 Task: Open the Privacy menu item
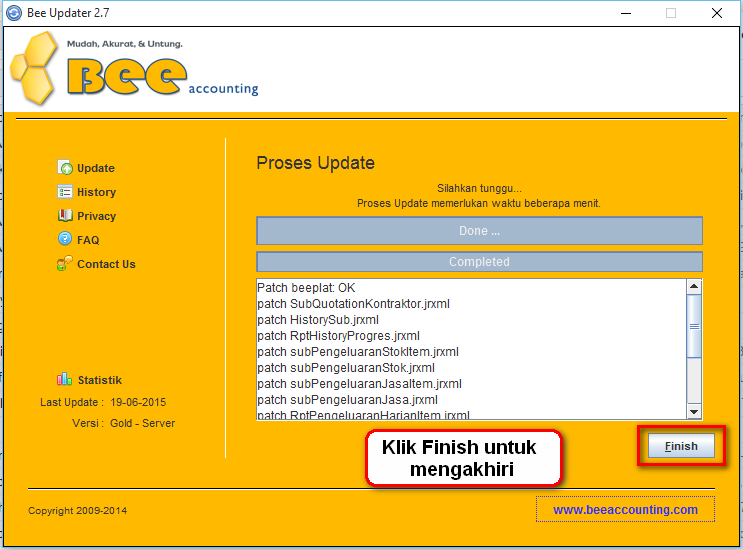97,216
